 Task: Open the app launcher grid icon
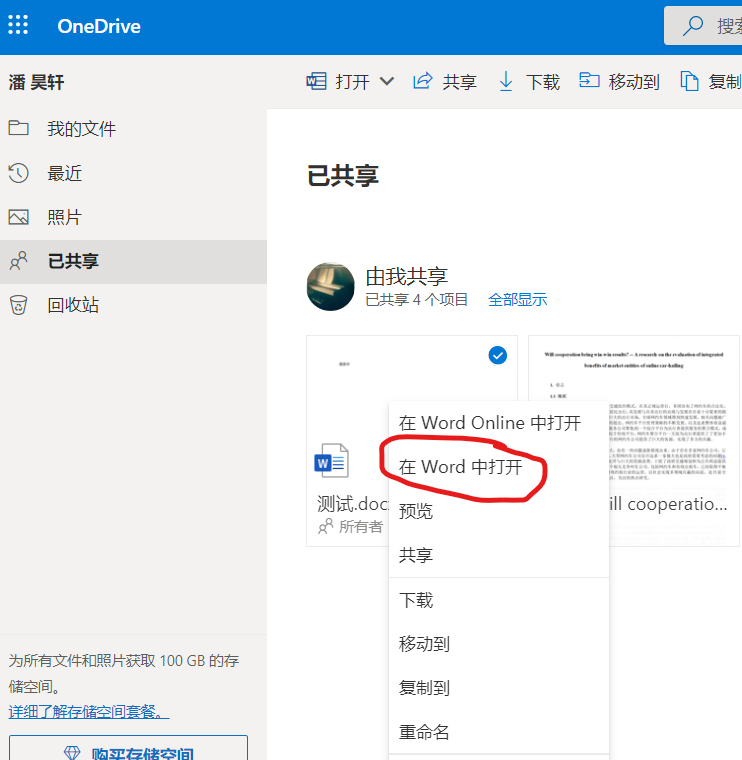[18, 25]
